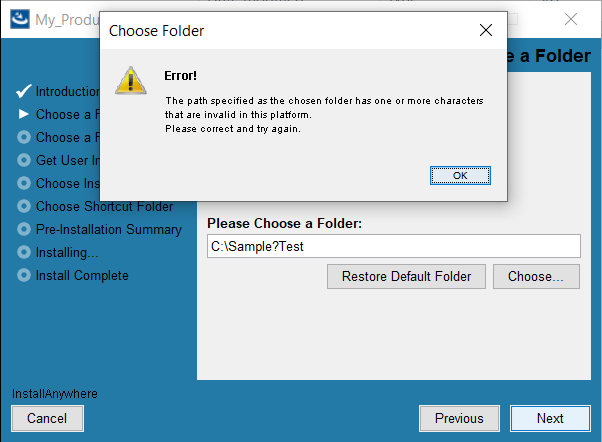
Task: Click the Get User Input step bullet
Action: click(x=24, y=160)
